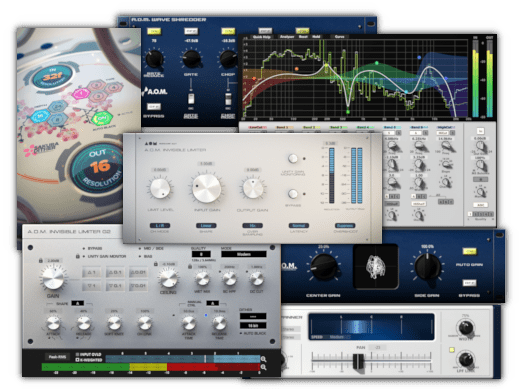Image resolution: width=519 pixels, height=389 pixels.
Task: Click the Width knob on the panner
Action: pos(465,327)
